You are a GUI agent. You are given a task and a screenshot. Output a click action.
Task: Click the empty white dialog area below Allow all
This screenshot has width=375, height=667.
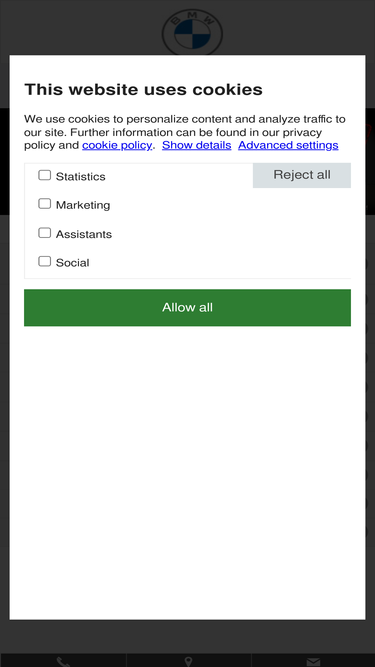[x=188, y=472]
